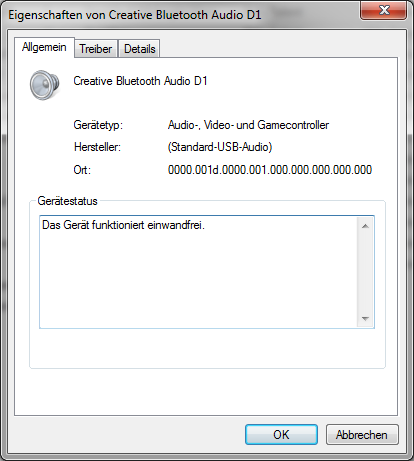Confirm with the OK button
414x461 pixels.
(x=281, y=435)
